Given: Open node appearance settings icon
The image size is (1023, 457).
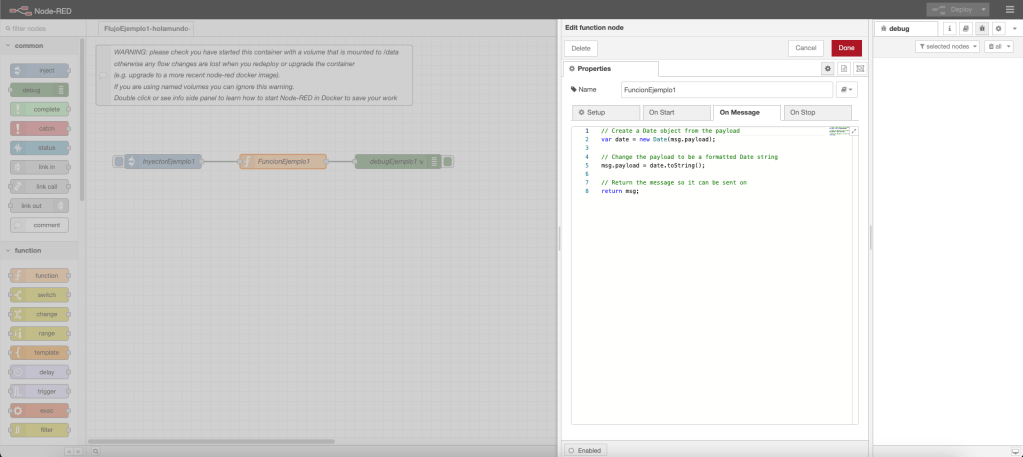Looking at the screenshot, I should pos(860,68).
